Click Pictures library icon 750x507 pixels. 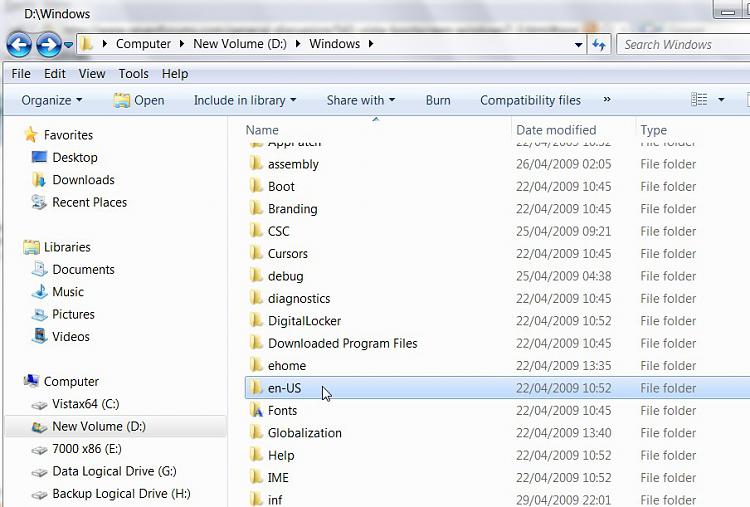coord(39,314)
